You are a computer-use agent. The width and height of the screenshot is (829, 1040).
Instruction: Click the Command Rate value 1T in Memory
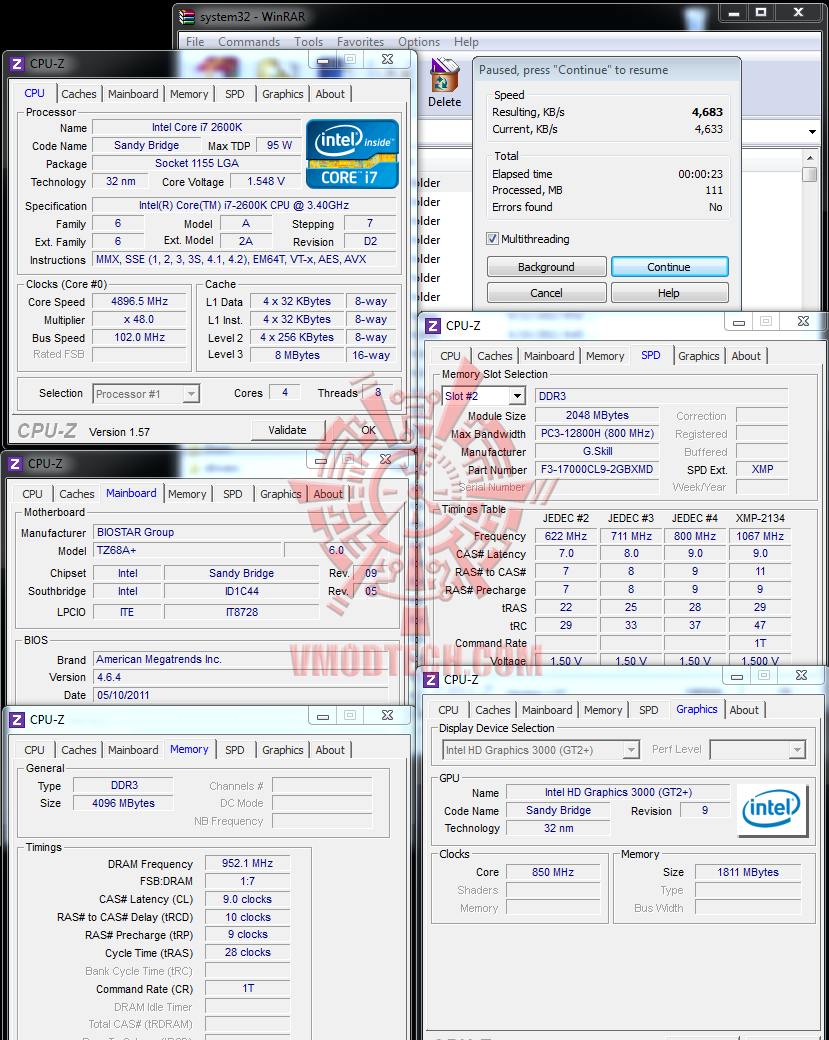(x=247, y=988)
